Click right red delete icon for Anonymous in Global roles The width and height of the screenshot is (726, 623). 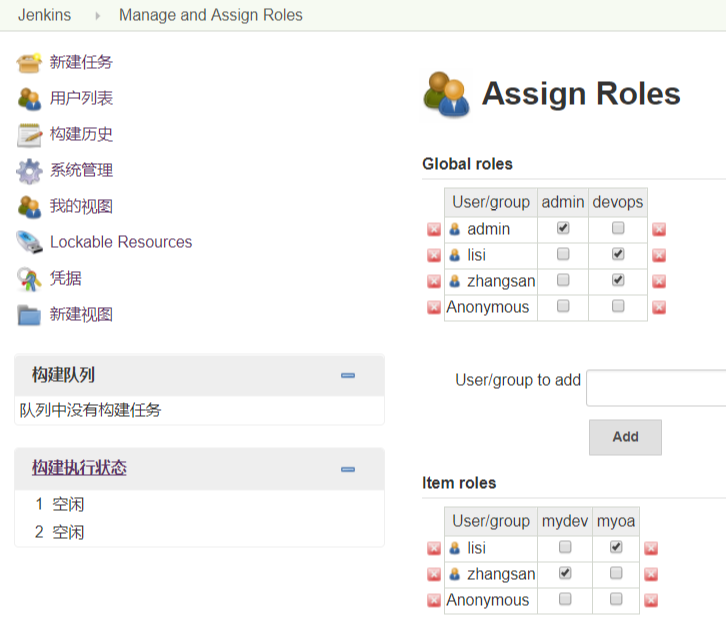(659, 307)
